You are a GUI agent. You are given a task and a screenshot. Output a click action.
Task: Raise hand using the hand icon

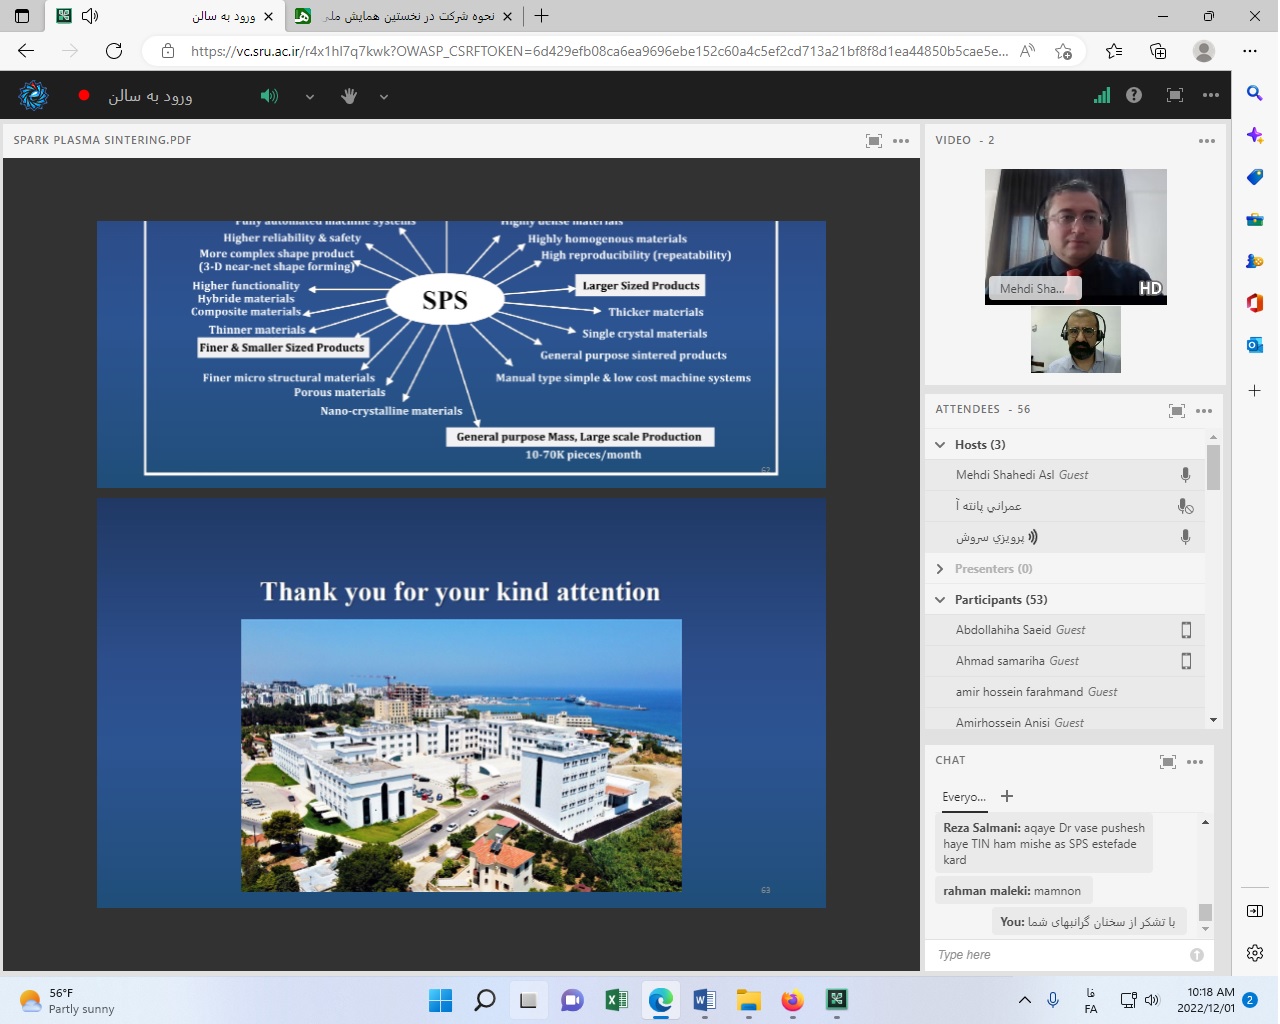click(349, 96)
